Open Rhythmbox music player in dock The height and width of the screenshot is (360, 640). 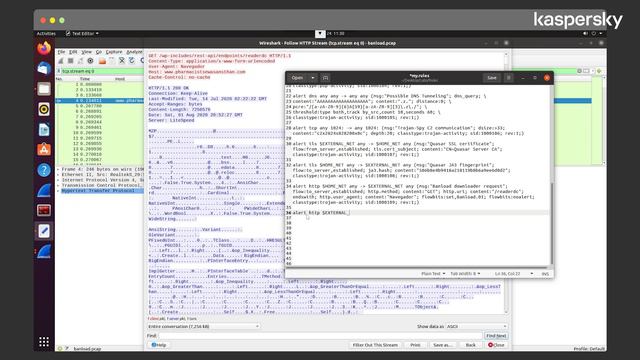click(44, 109)
